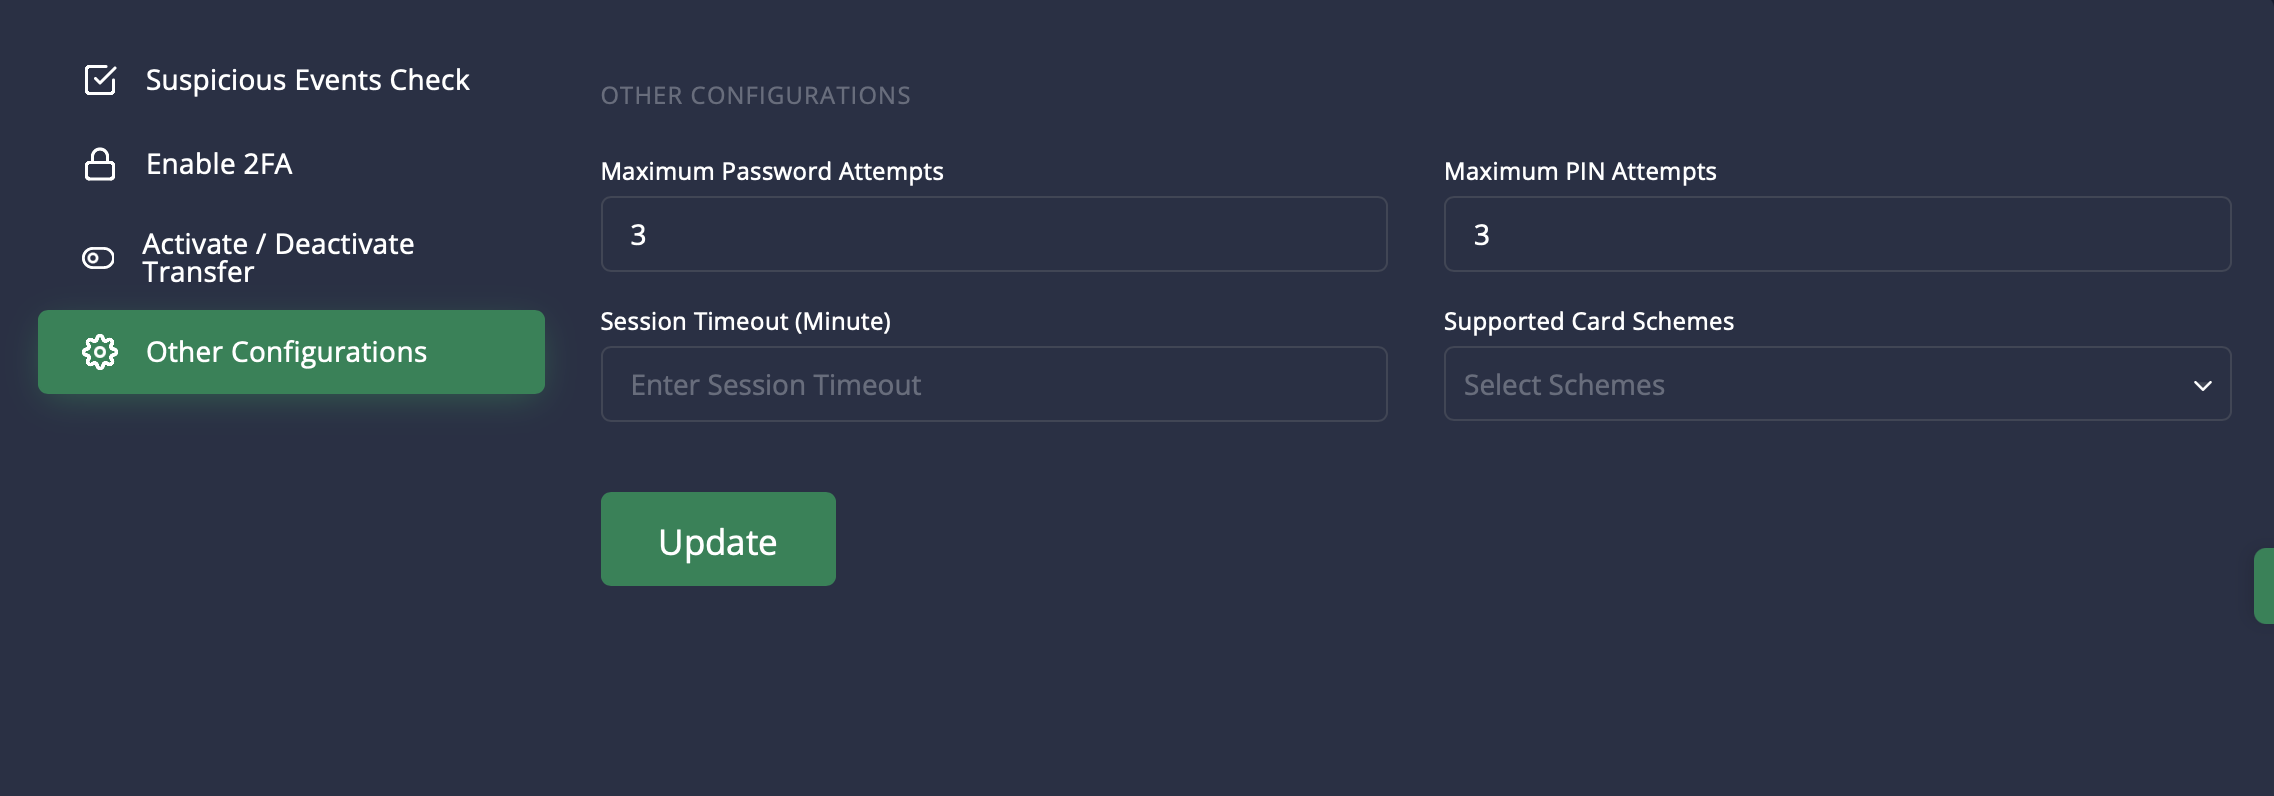Click the green tab on right edge
2274x796 pixels.
(x=2264, y=586)
